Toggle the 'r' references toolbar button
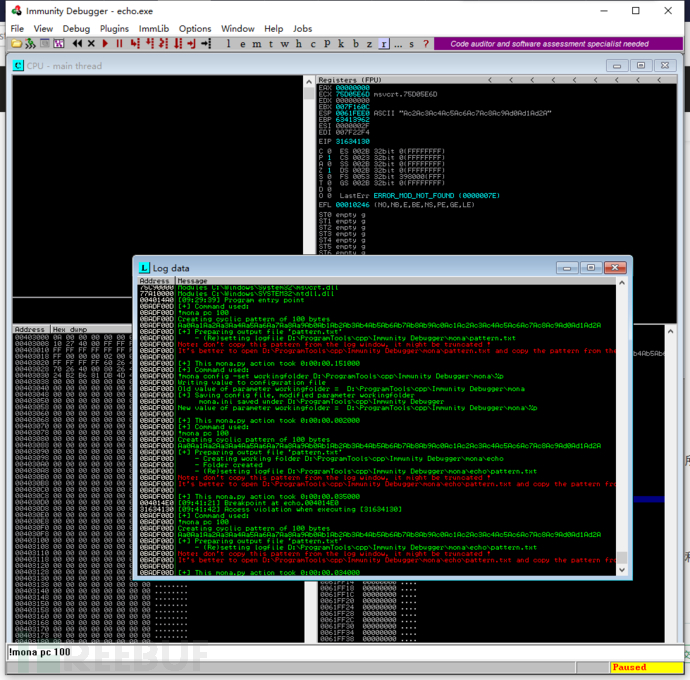 [384, 44]
